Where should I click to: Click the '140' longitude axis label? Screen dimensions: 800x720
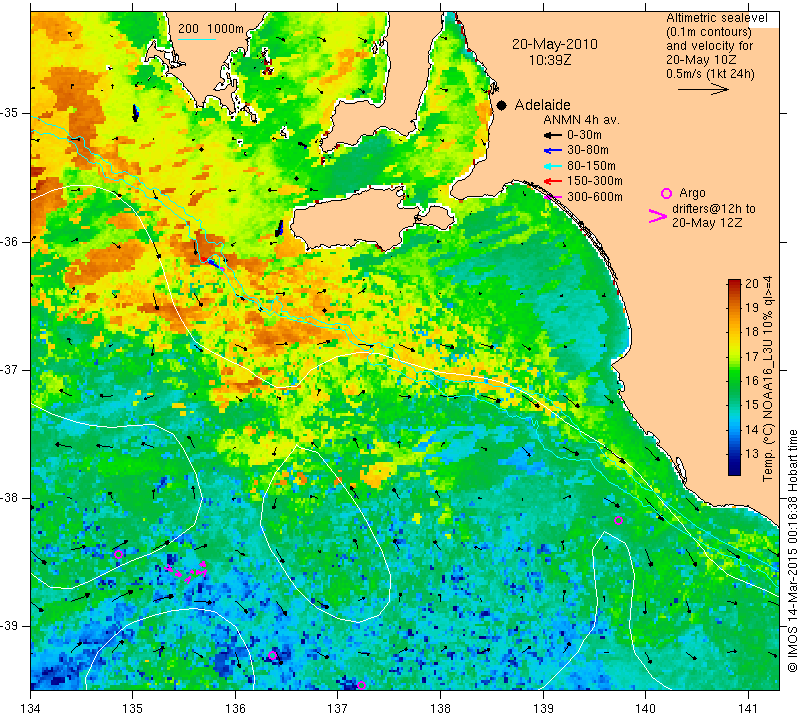[645, 708]
